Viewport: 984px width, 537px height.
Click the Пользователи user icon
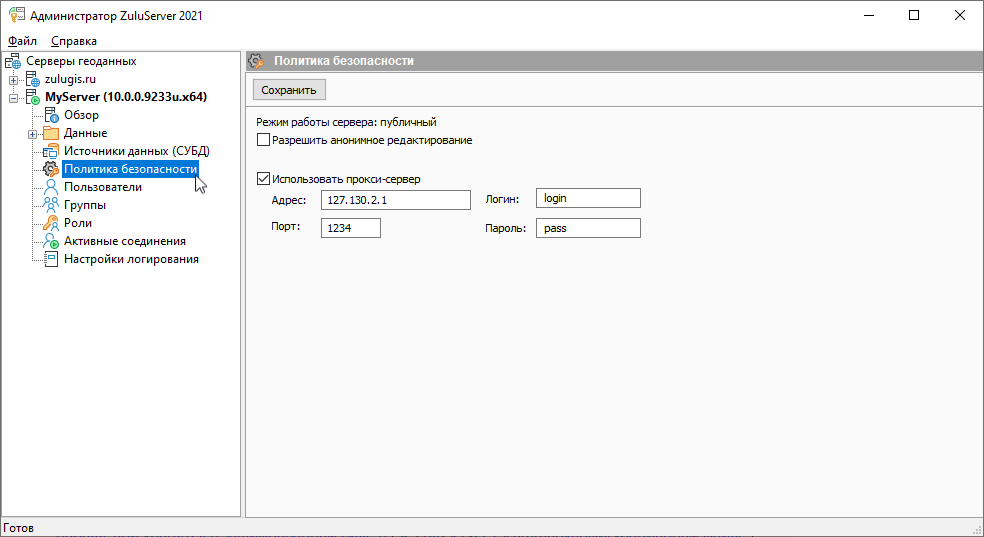51,187
